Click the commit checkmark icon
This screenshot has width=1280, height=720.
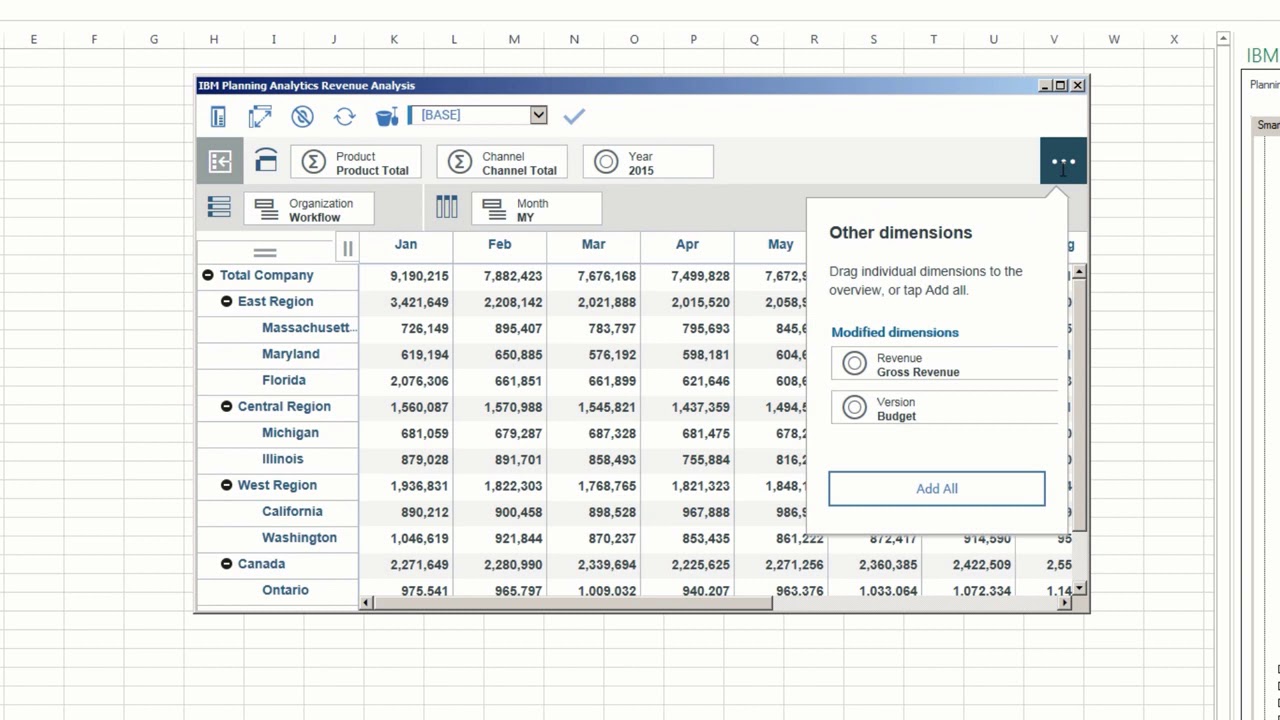(573, 116)
